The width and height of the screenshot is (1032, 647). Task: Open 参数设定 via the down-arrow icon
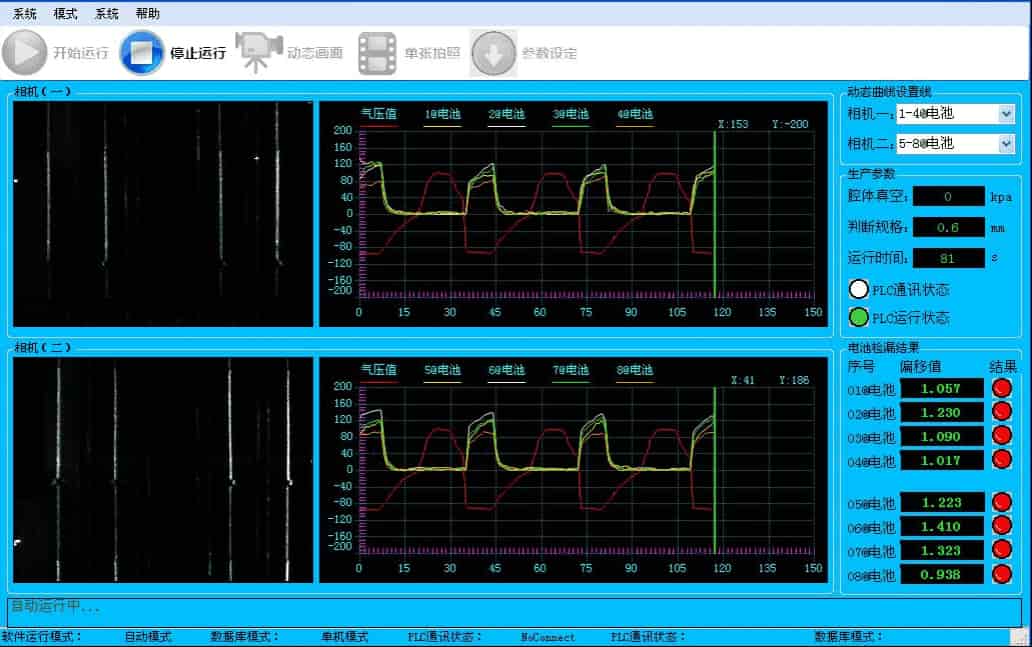coord(493,53)
